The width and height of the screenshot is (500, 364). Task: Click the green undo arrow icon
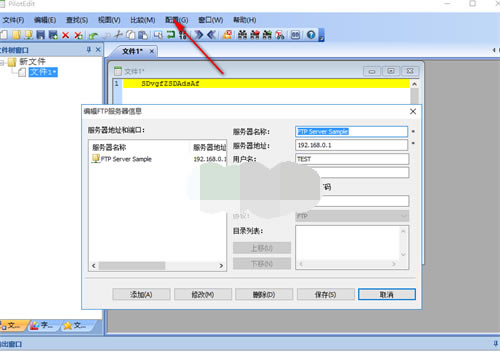[x=93, y=35]
